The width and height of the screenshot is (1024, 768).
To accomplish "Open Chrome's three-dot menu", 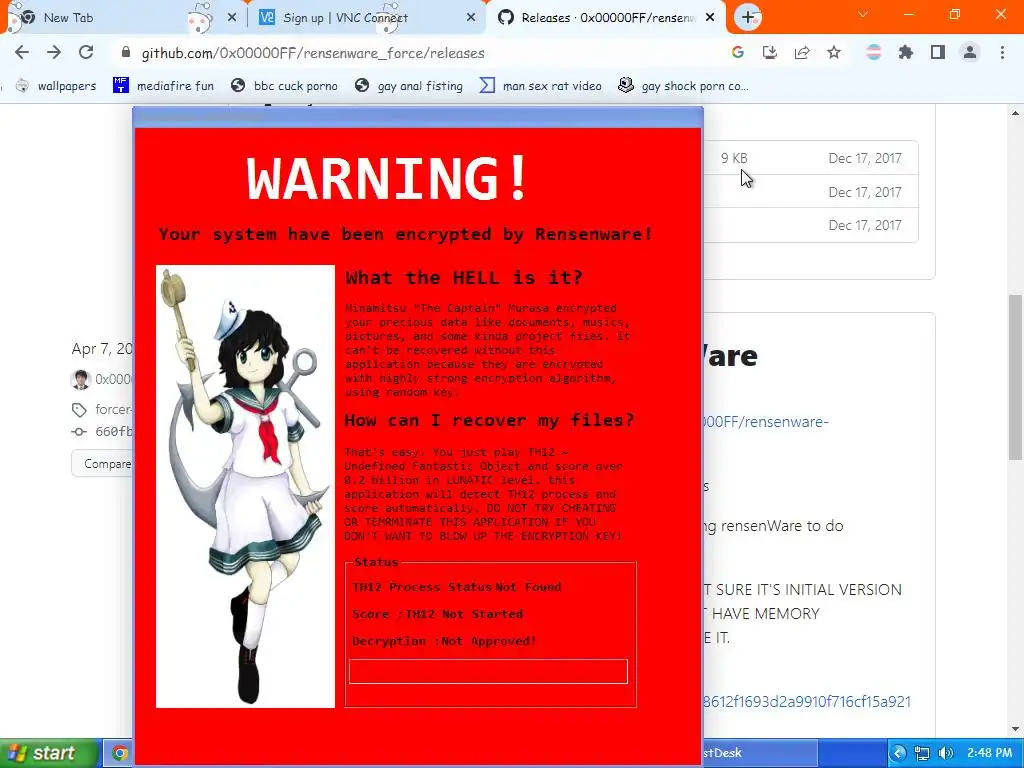I will click(1002, 53).
